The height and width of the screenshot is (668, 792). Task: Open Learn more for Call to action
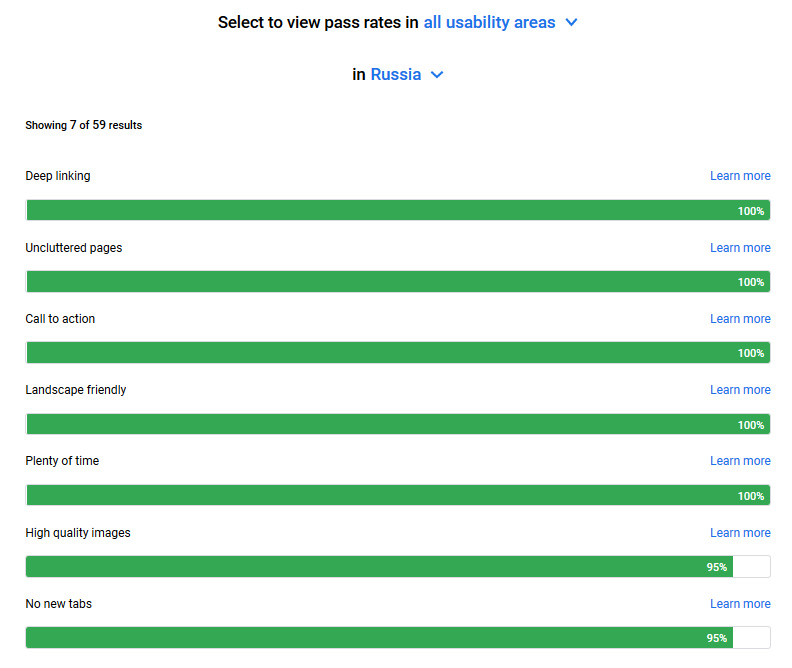740,319
